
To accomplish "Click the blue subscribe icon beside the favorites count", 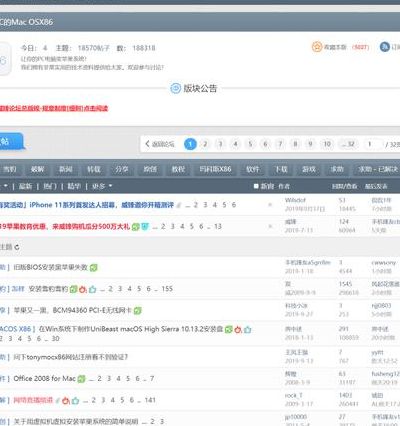I will [x=385, y=47].
